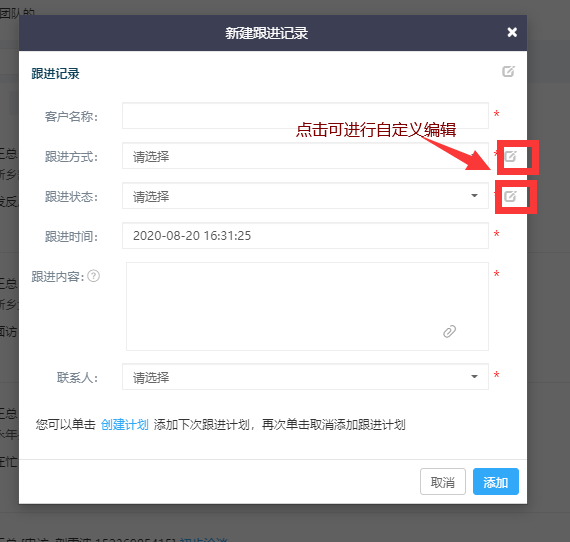Image resolution: width=570 pixels, height=542 pixels.
Task: Click the 联系人 label
Action: 77,378
